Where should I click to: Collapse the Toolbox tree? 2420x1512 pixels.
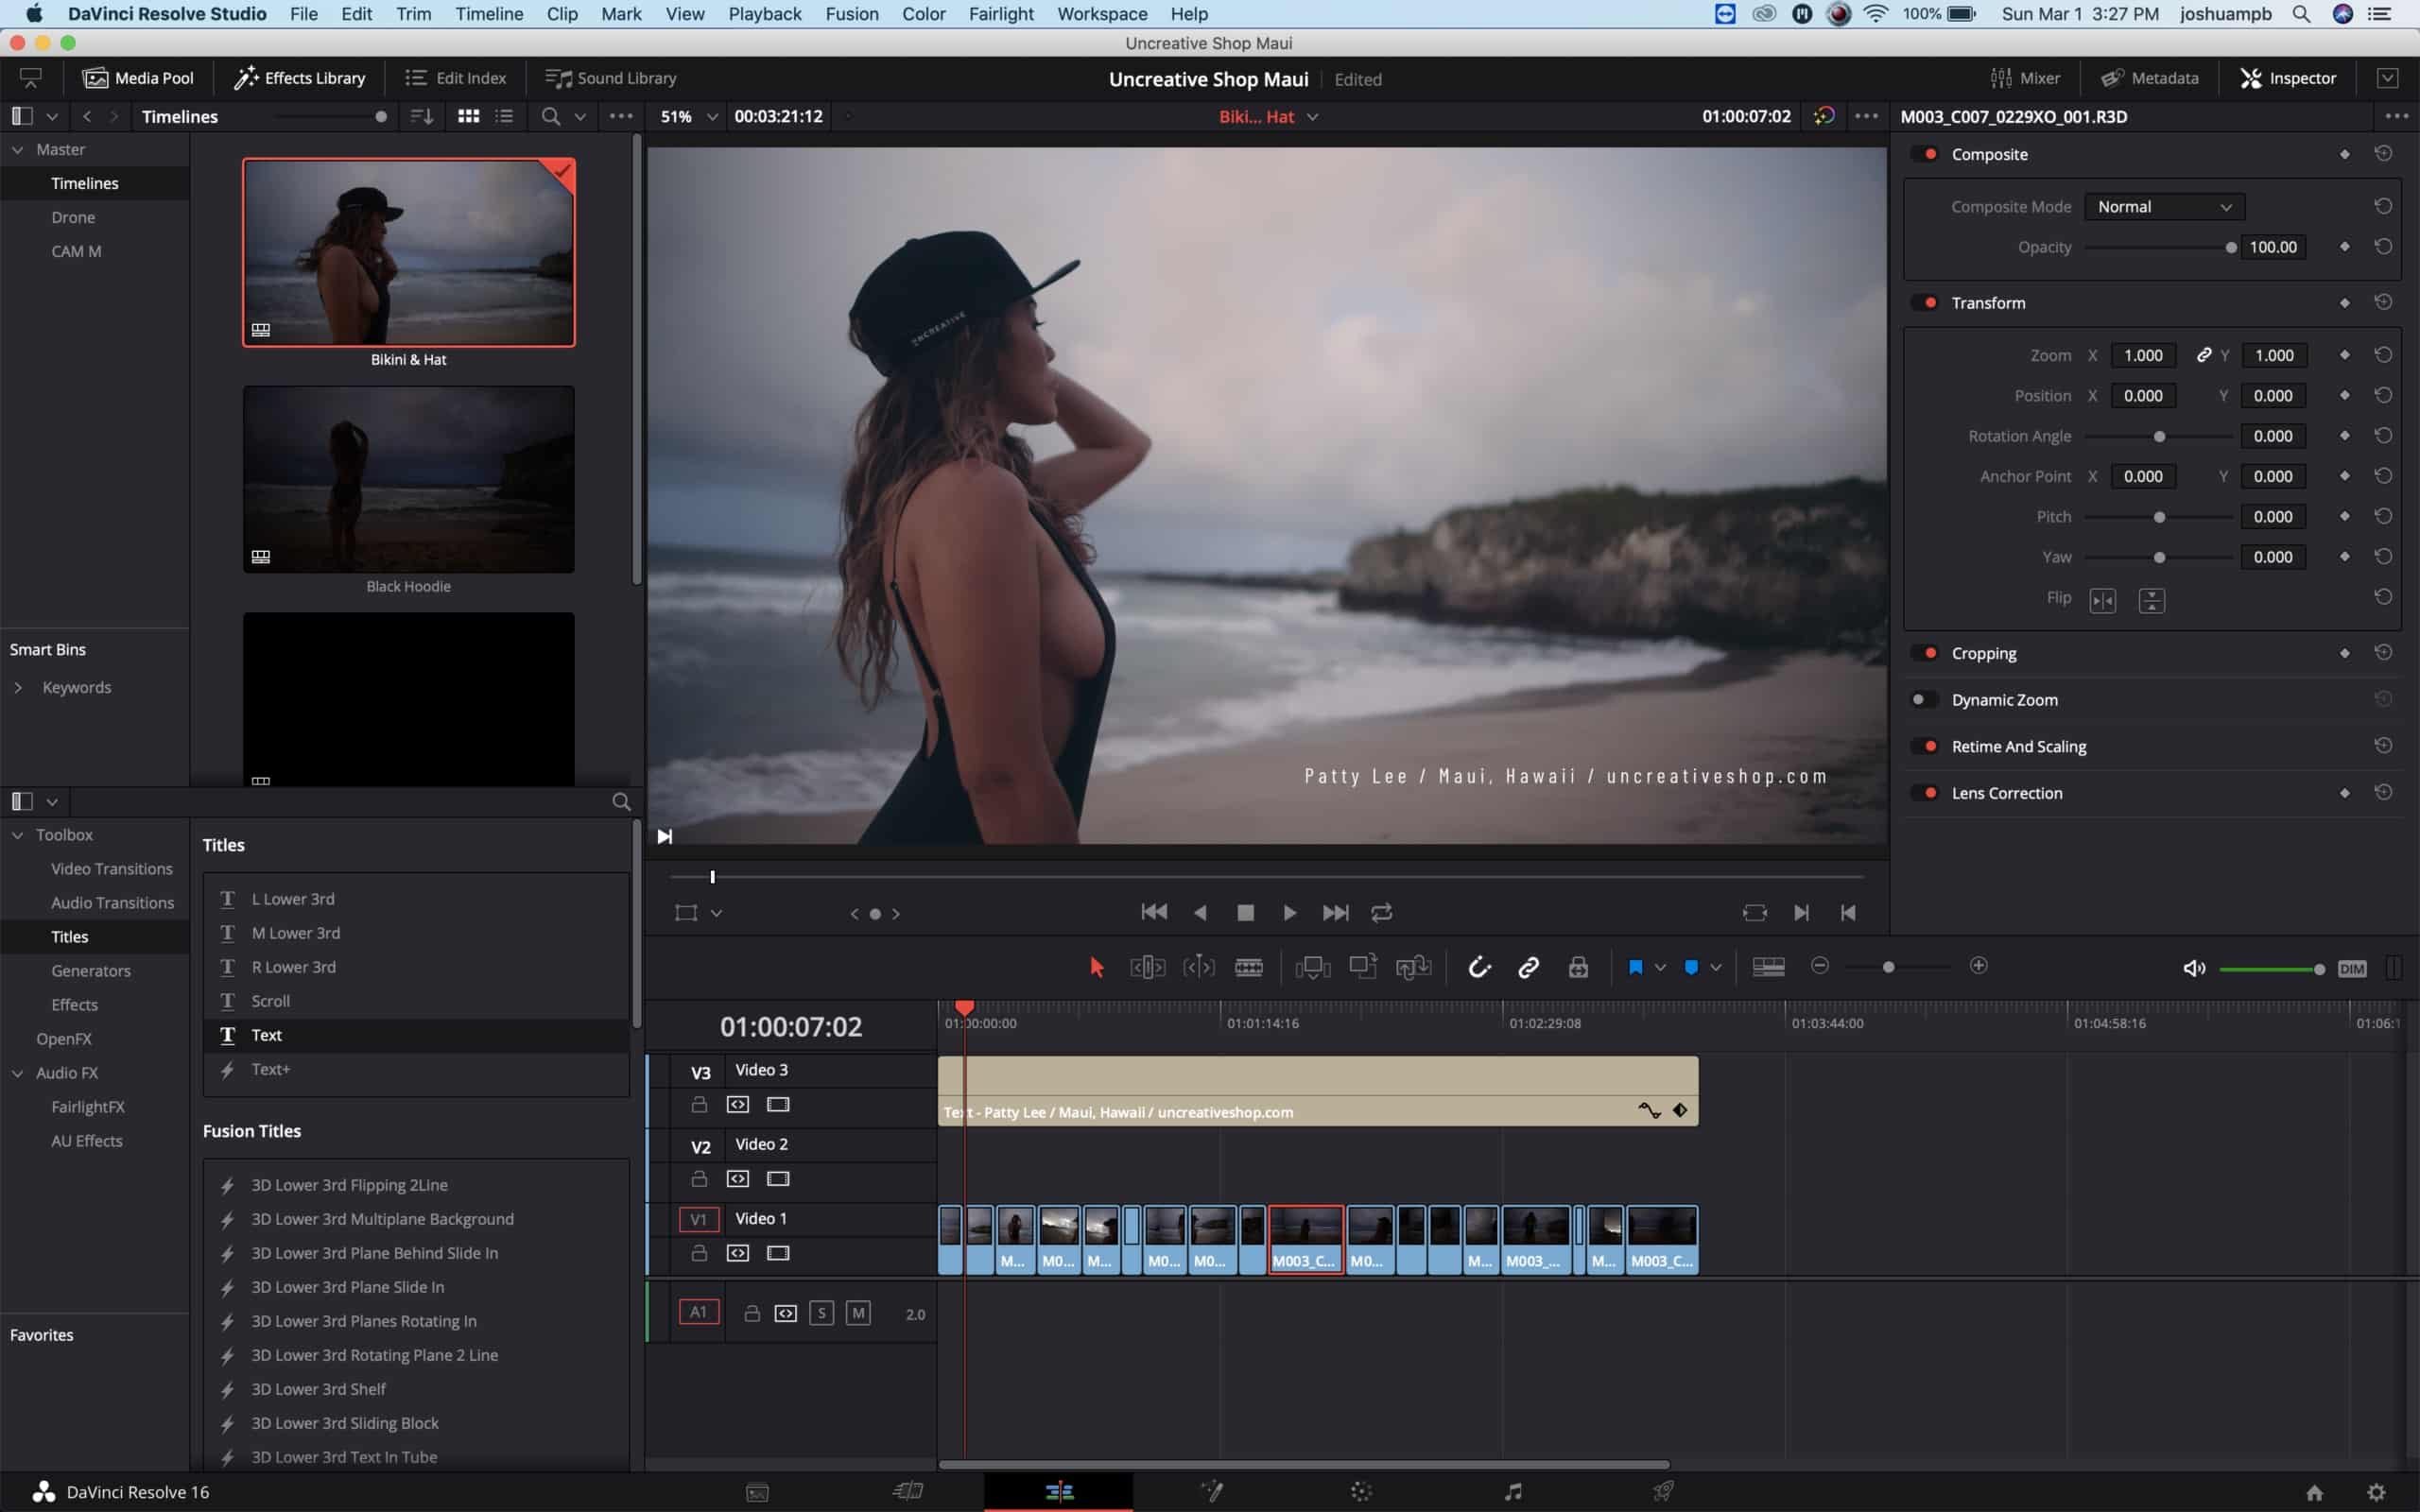coord(18,834)
